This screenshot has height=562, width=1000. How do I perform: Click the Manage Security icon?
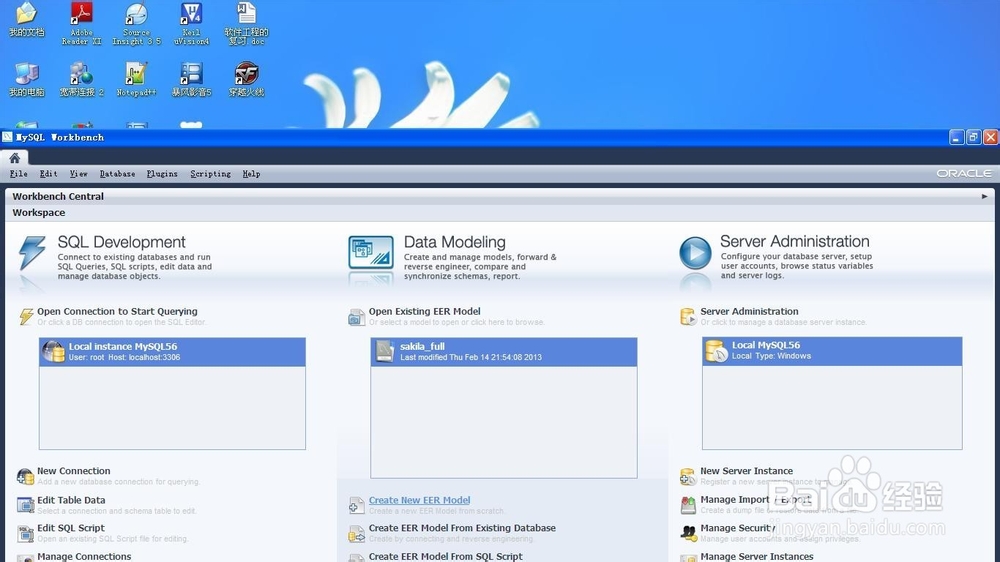click(x=688, y=533)
